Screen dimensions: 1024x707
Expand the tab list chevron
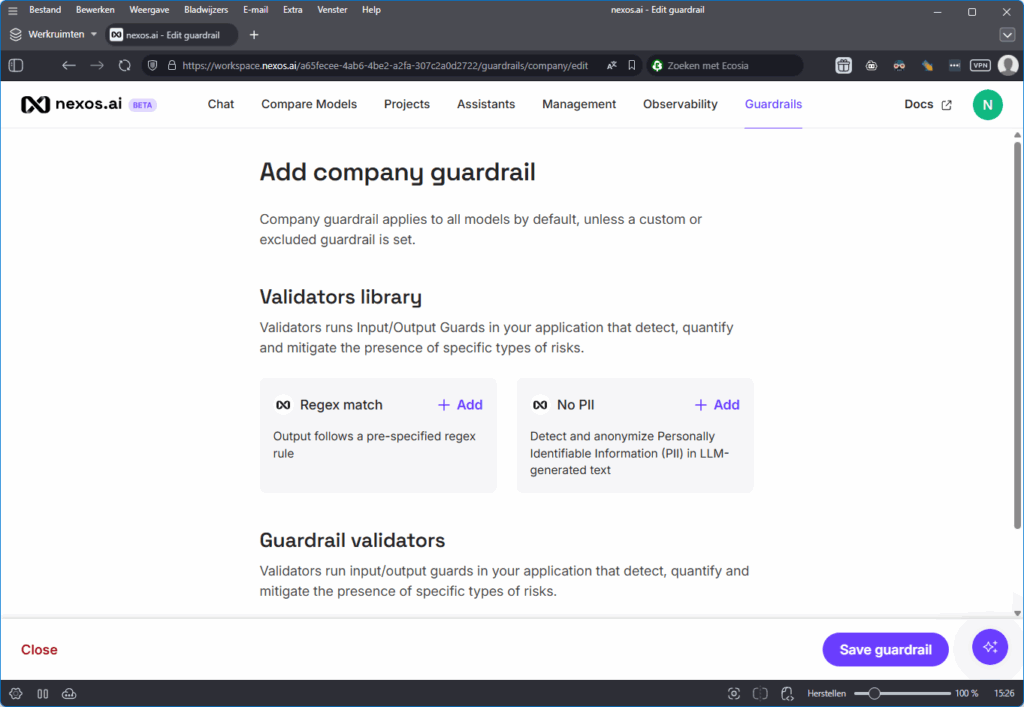coord(1007,35)
